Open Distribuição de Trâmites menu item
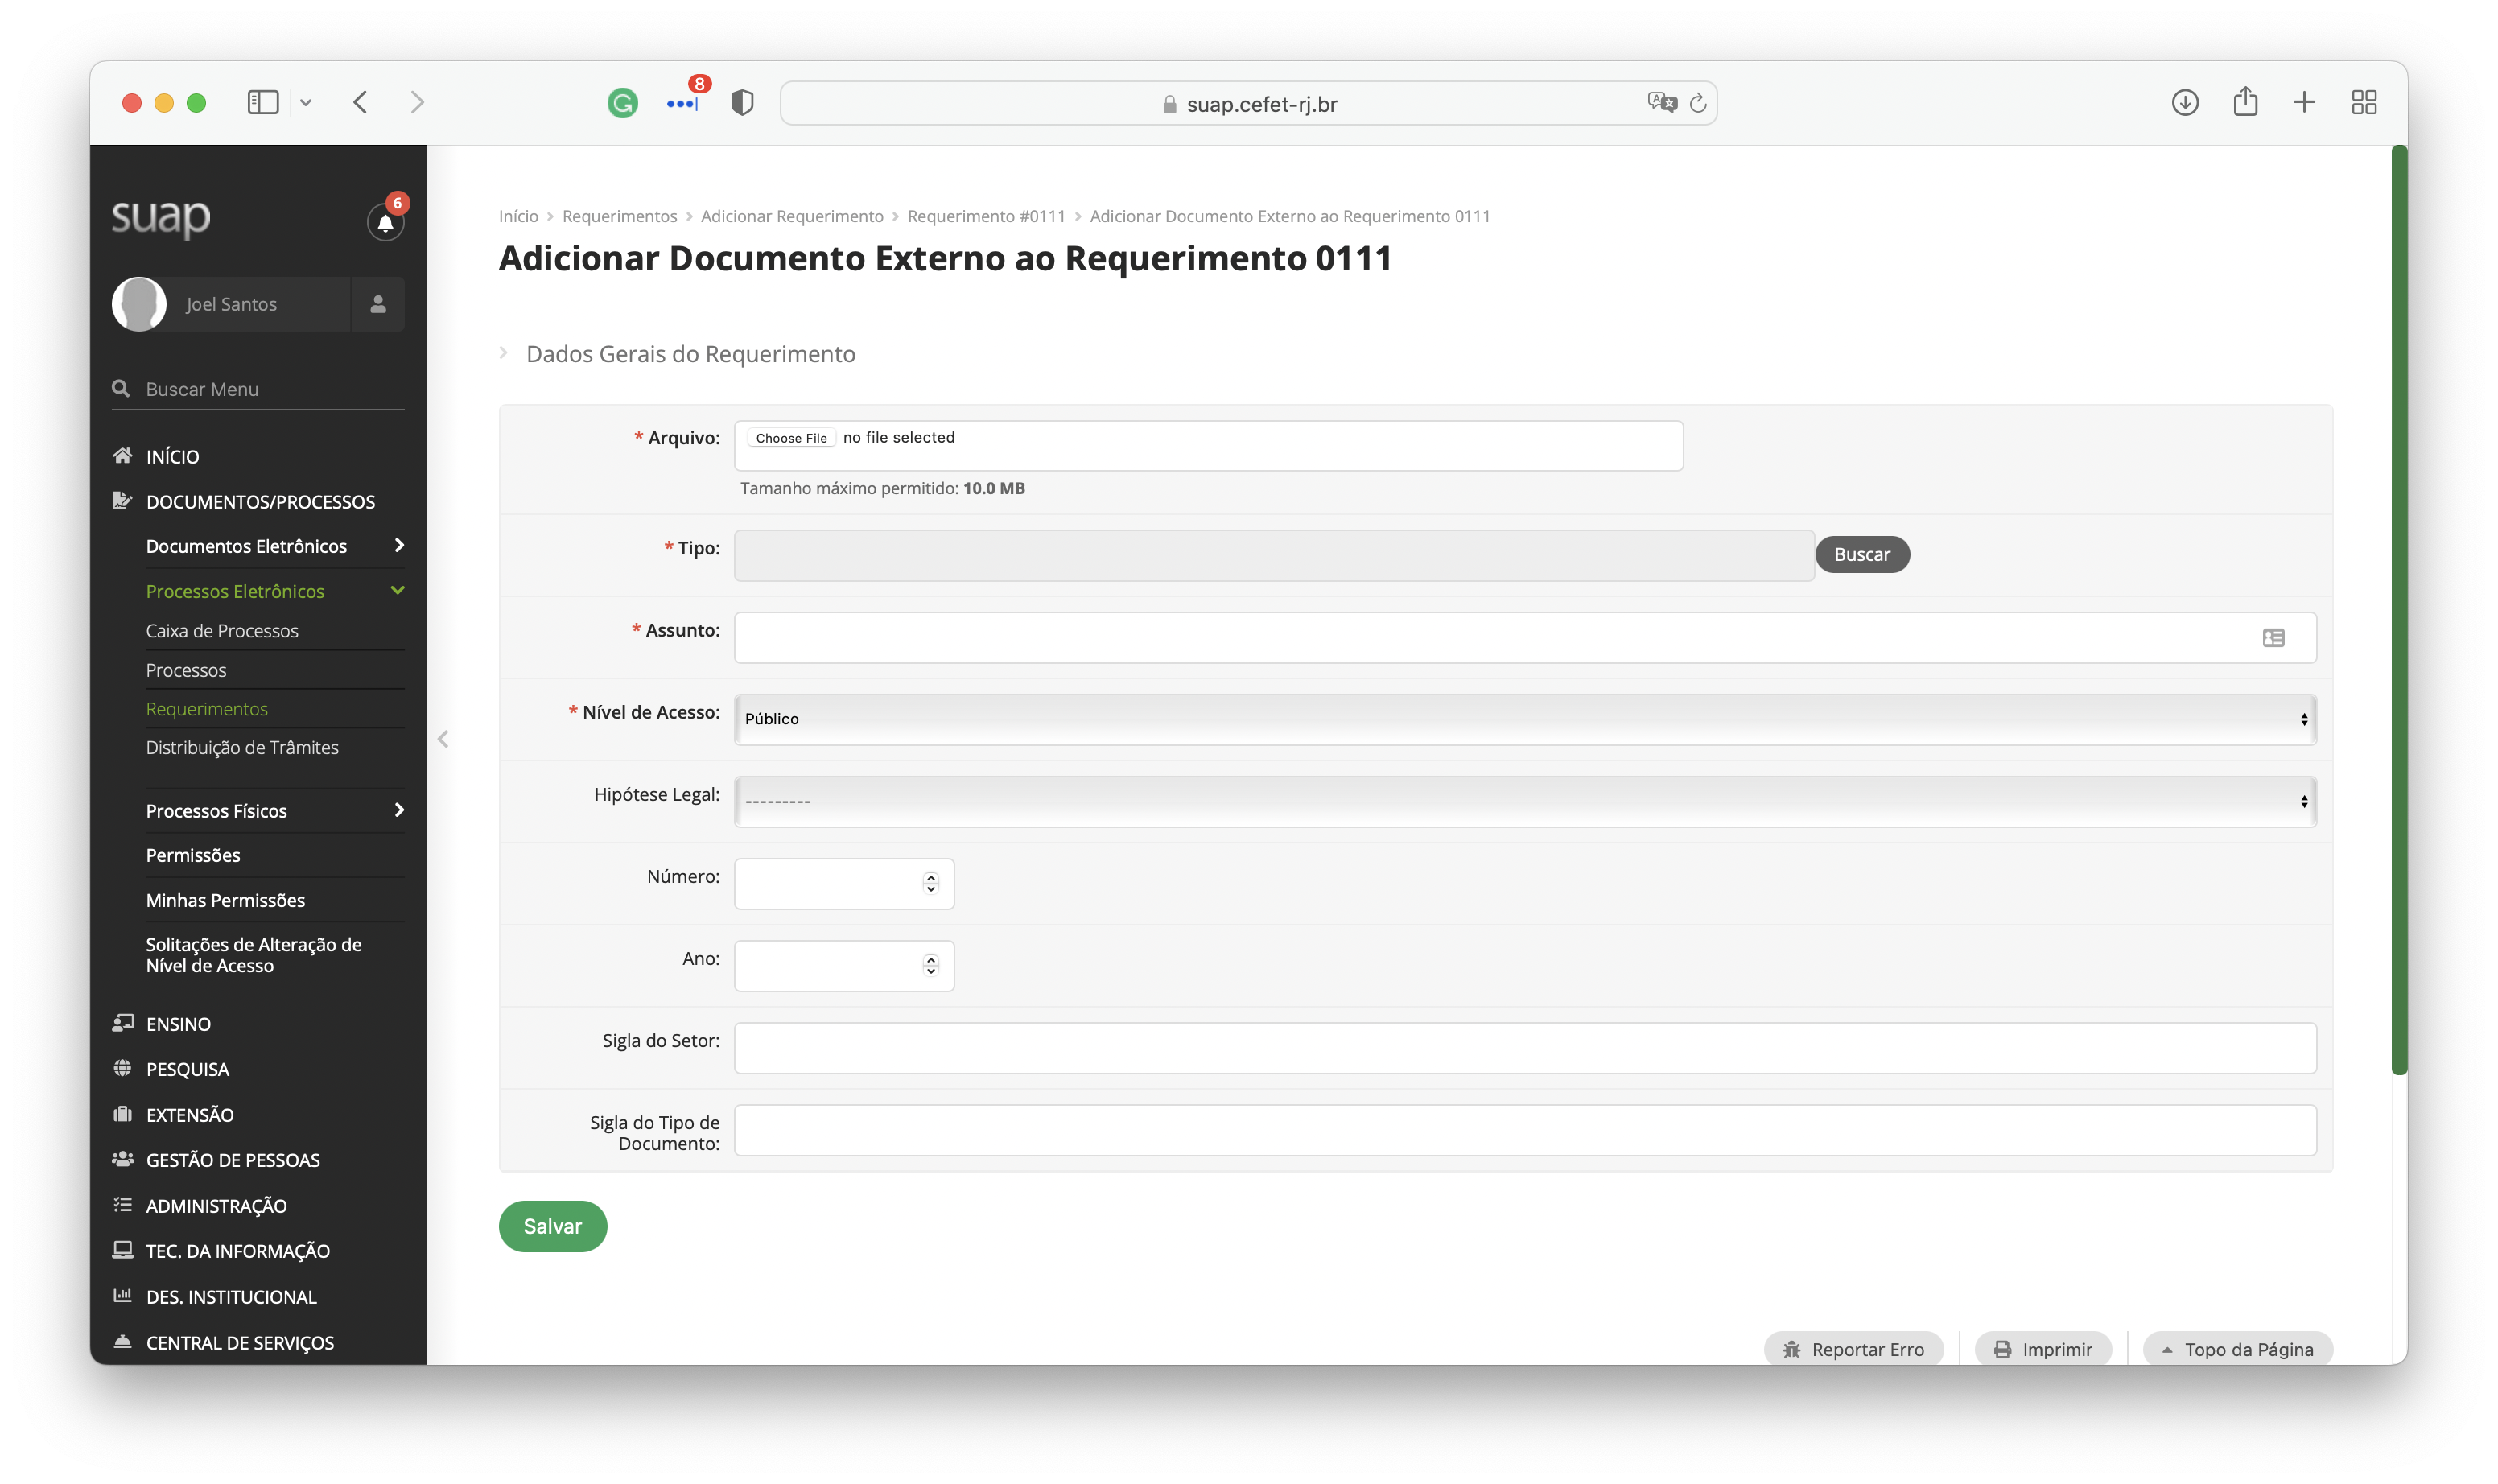This screenshot has width=2498, height=1484. pos(242,748)
